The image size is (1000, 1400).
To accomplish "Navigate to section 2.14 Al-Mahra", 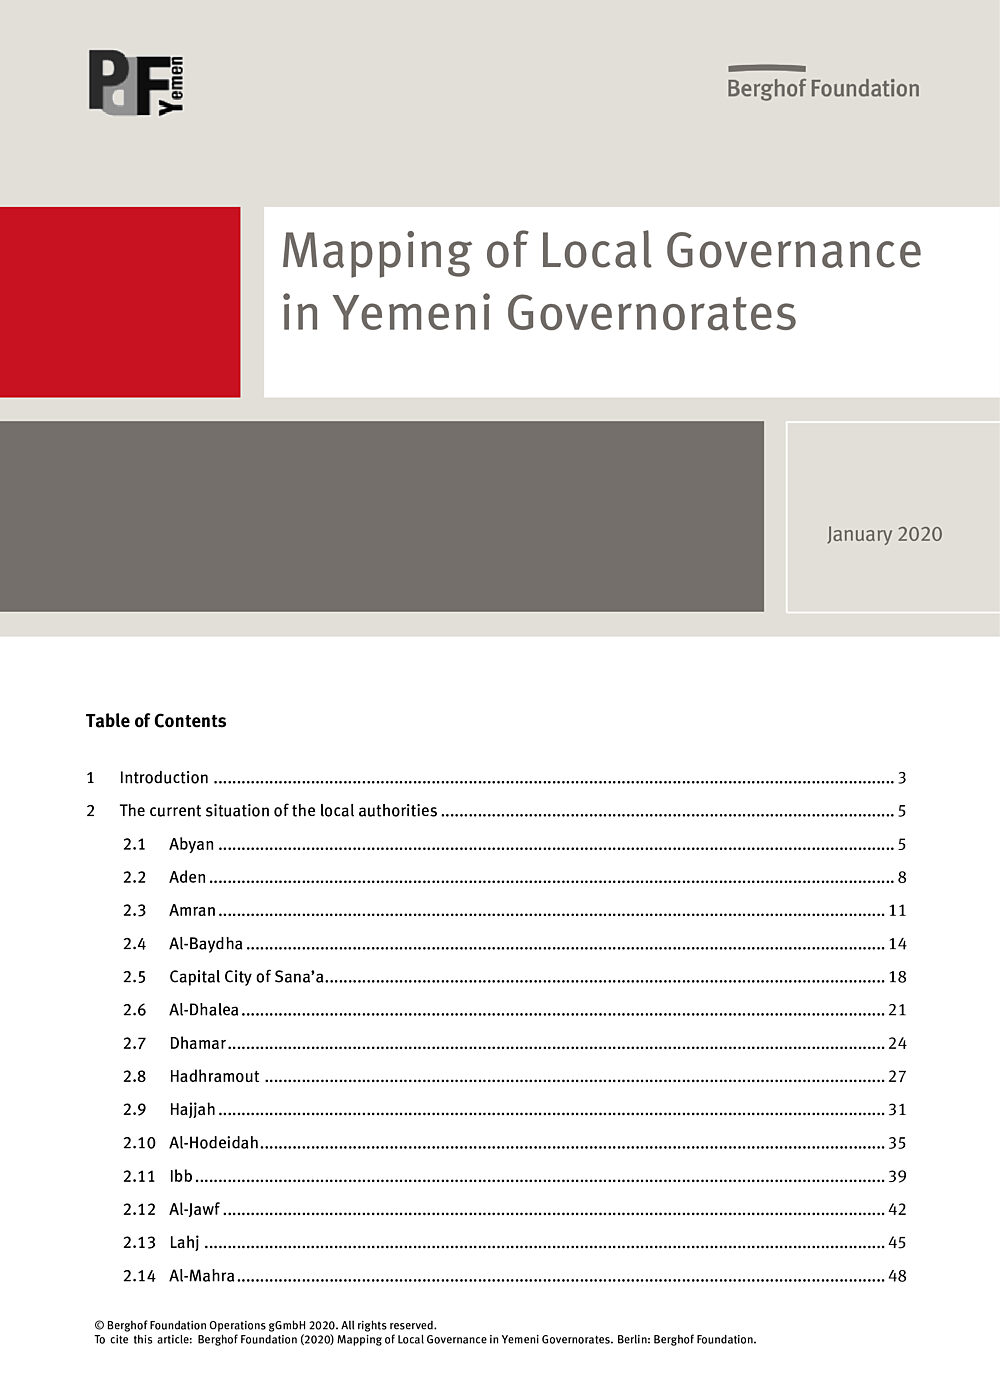I will click(x=514, y=1276).
